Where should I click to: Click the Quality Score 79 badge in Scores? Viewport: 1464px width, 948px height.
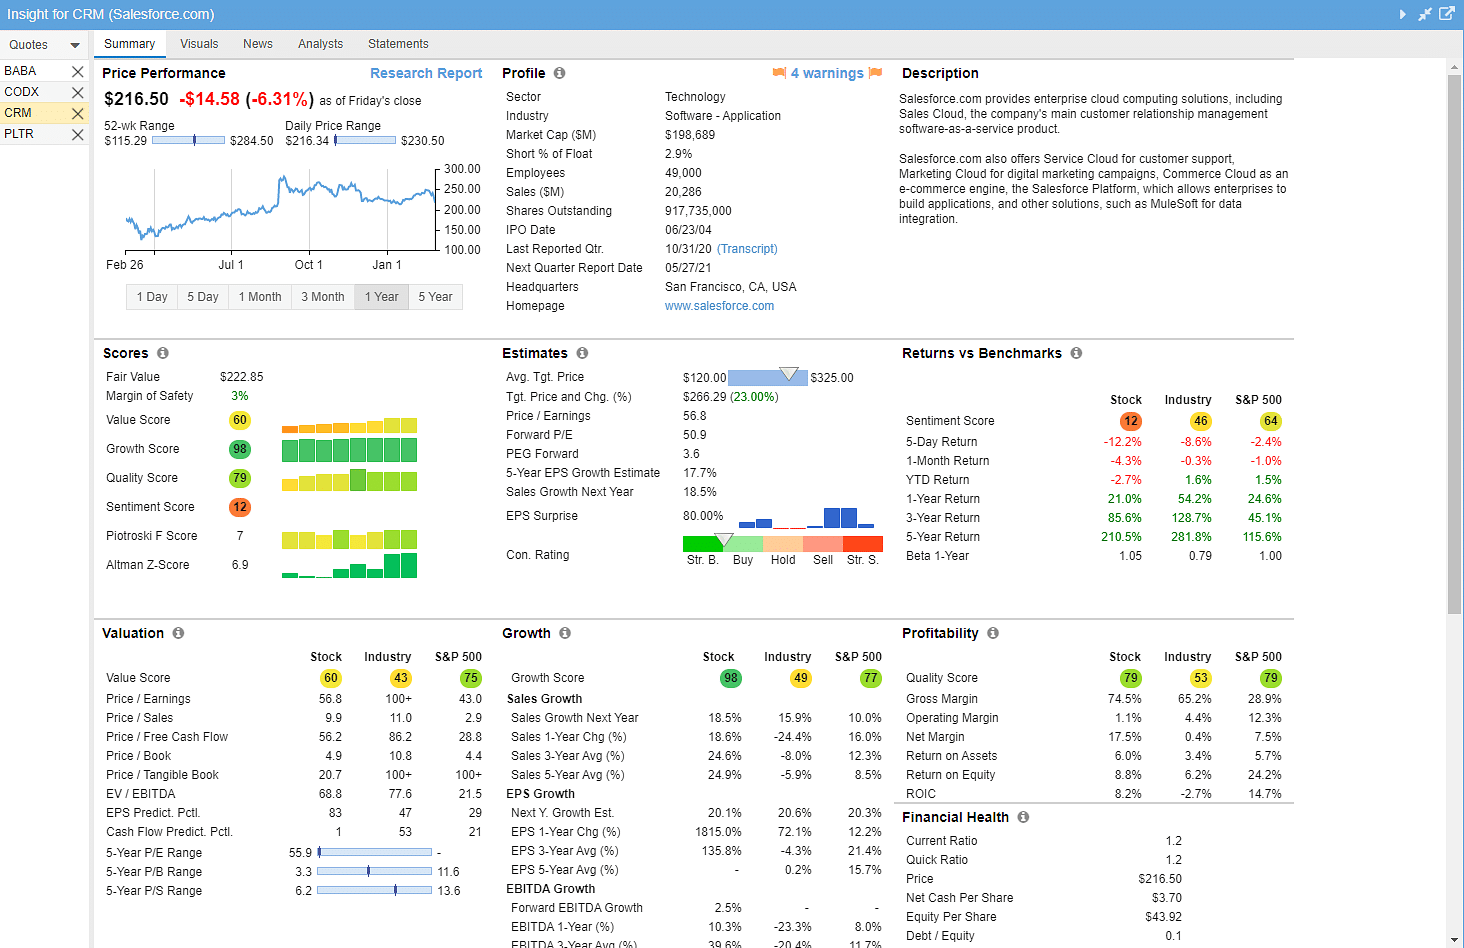240,479
